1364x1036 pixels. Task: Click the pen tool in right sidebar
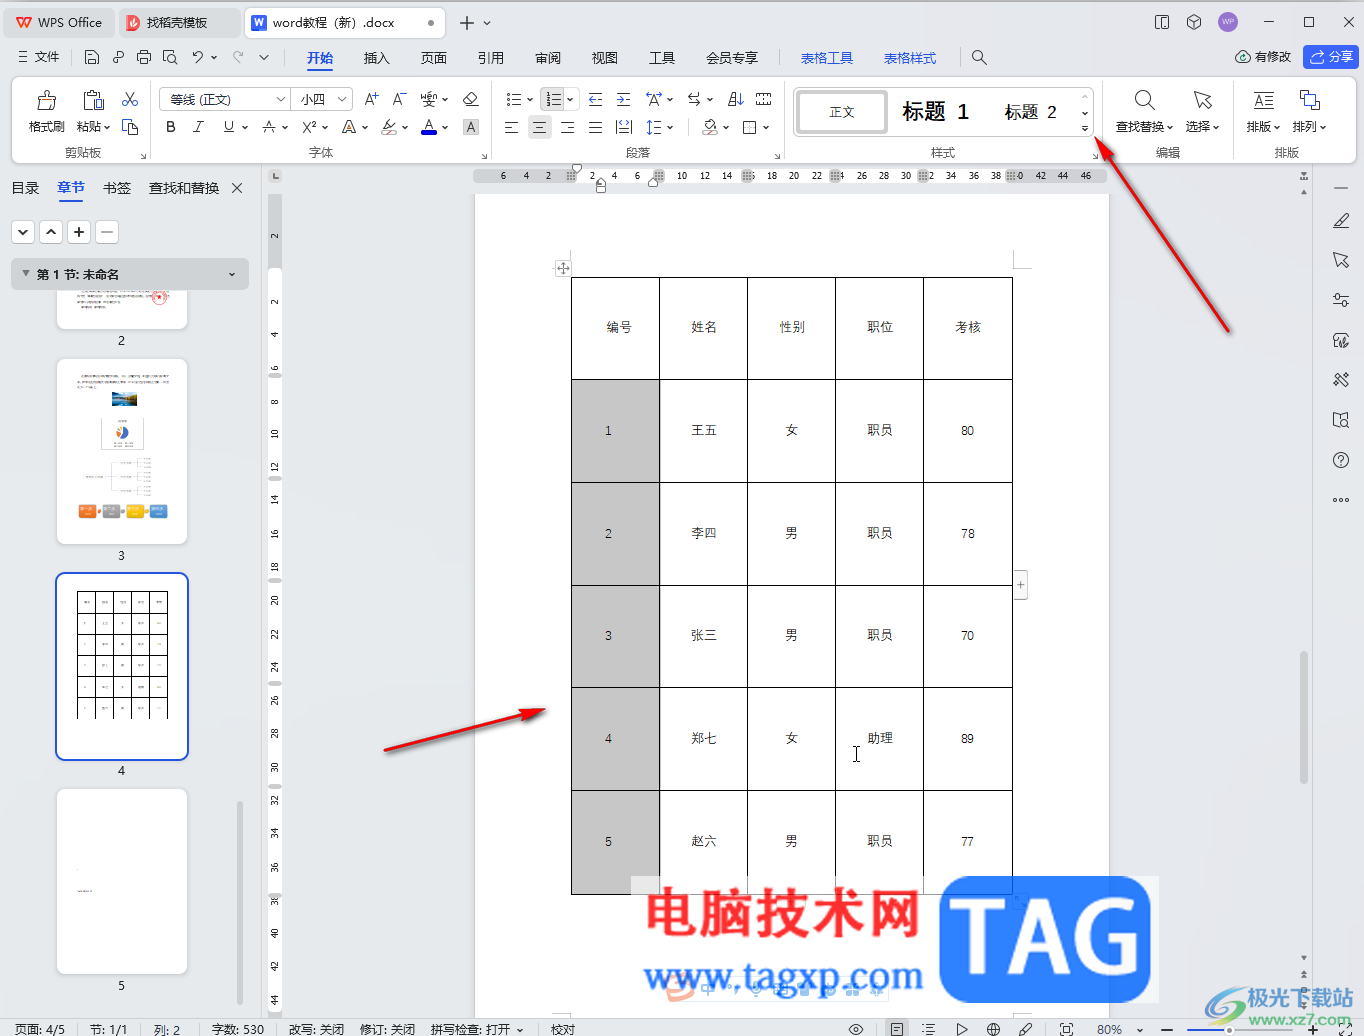click(1341, 220)
